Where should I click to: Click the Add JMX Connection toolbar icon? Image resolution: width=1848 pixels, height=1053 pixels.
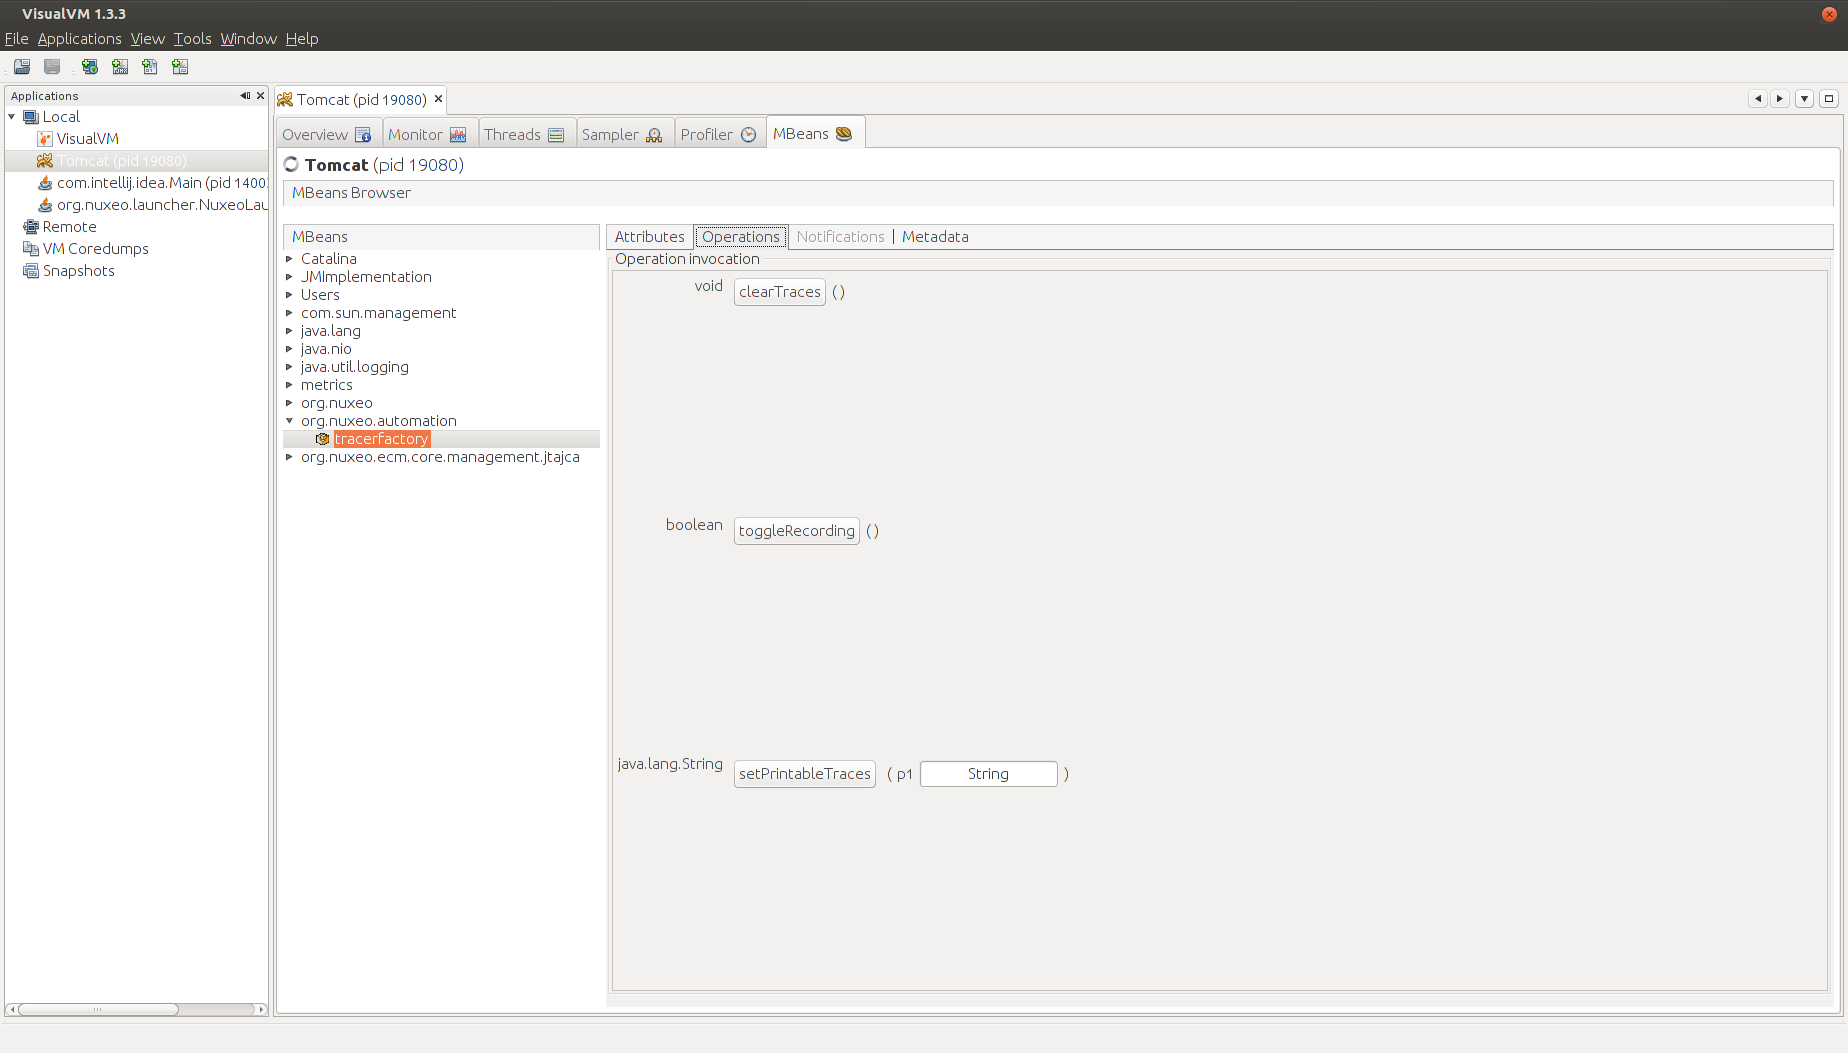tap(120, 67)
